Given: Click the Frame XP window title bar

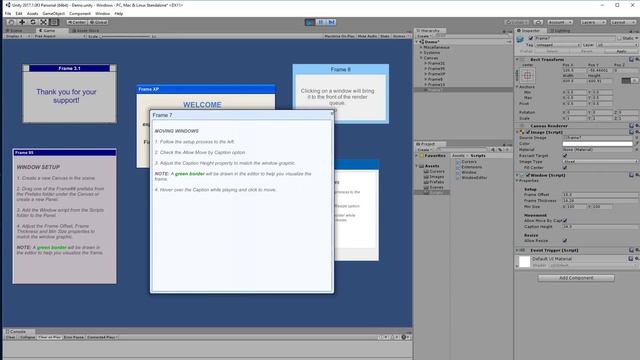Looking at the screenshot, I should 206,89.
